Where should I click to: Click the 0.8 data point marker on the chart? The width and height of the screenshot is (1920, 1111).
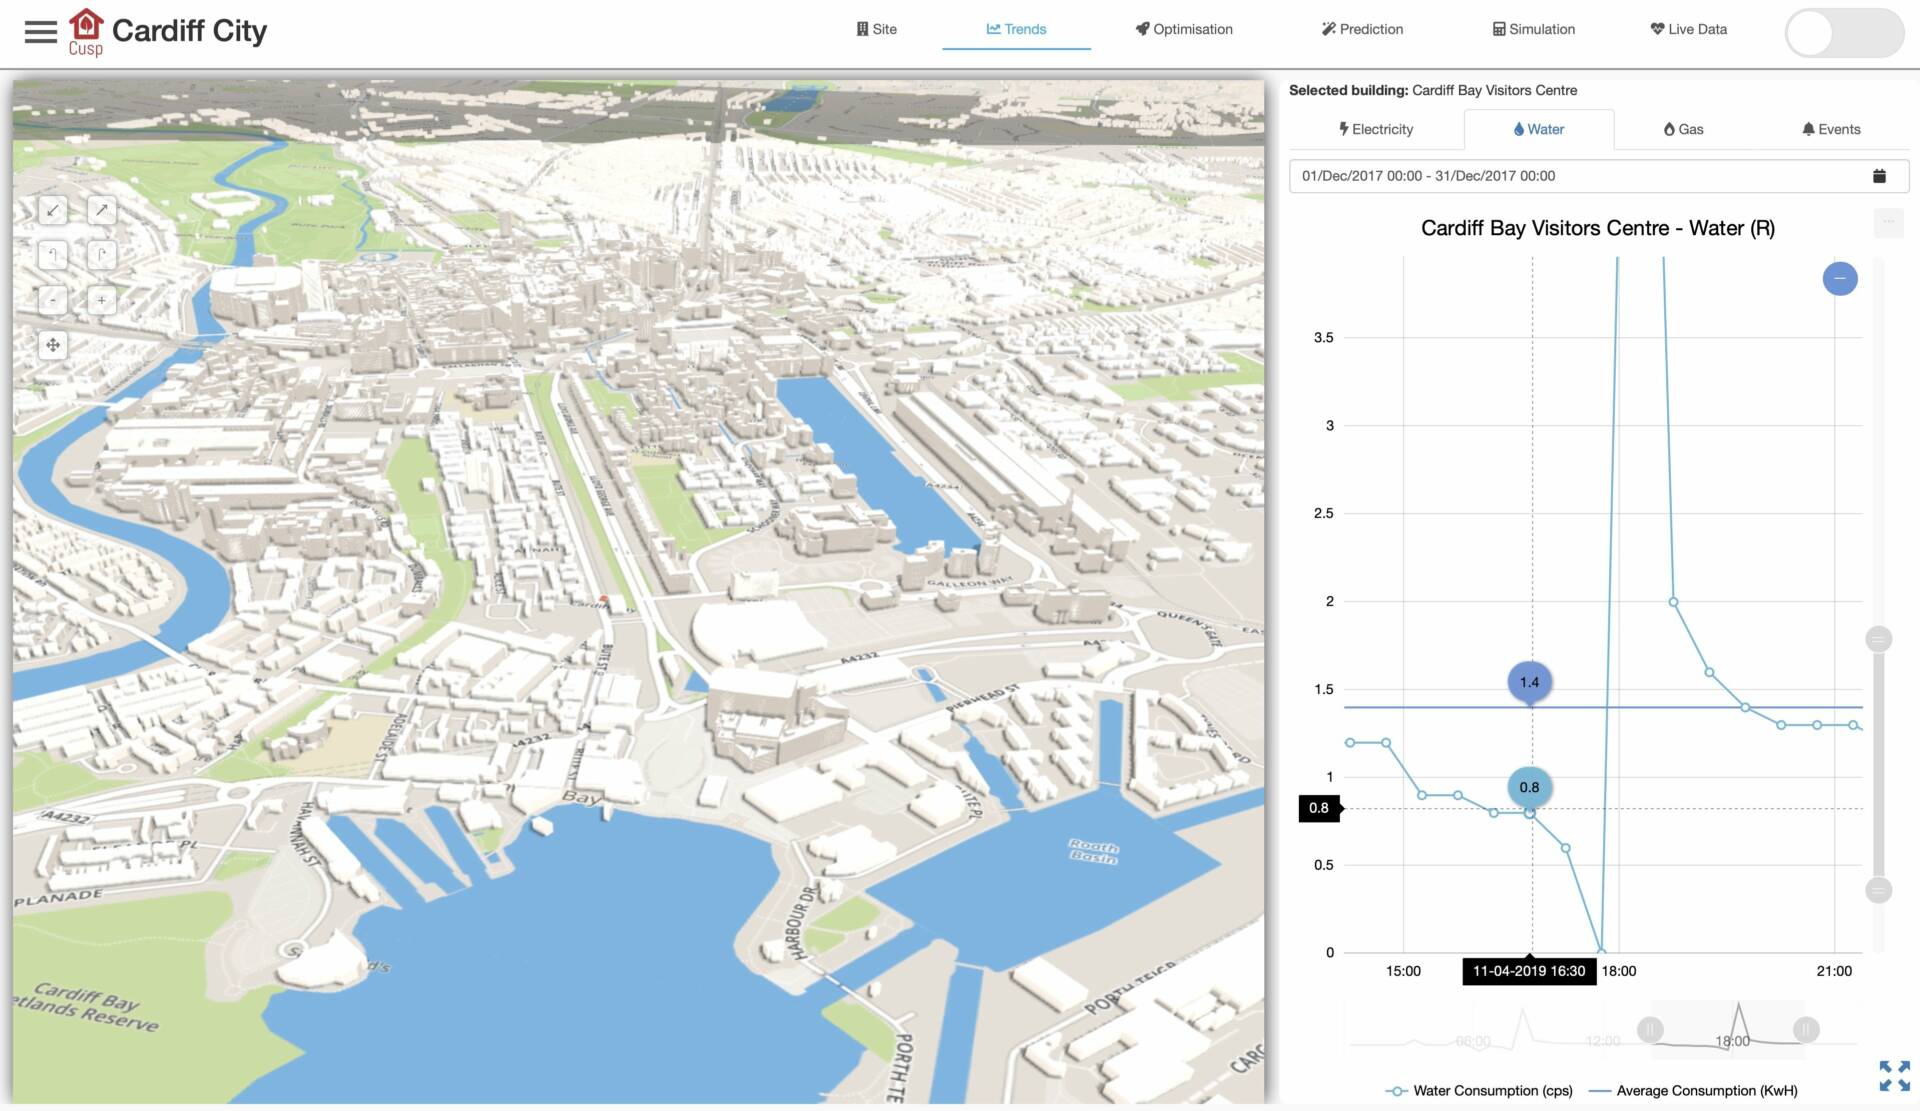1529,787
